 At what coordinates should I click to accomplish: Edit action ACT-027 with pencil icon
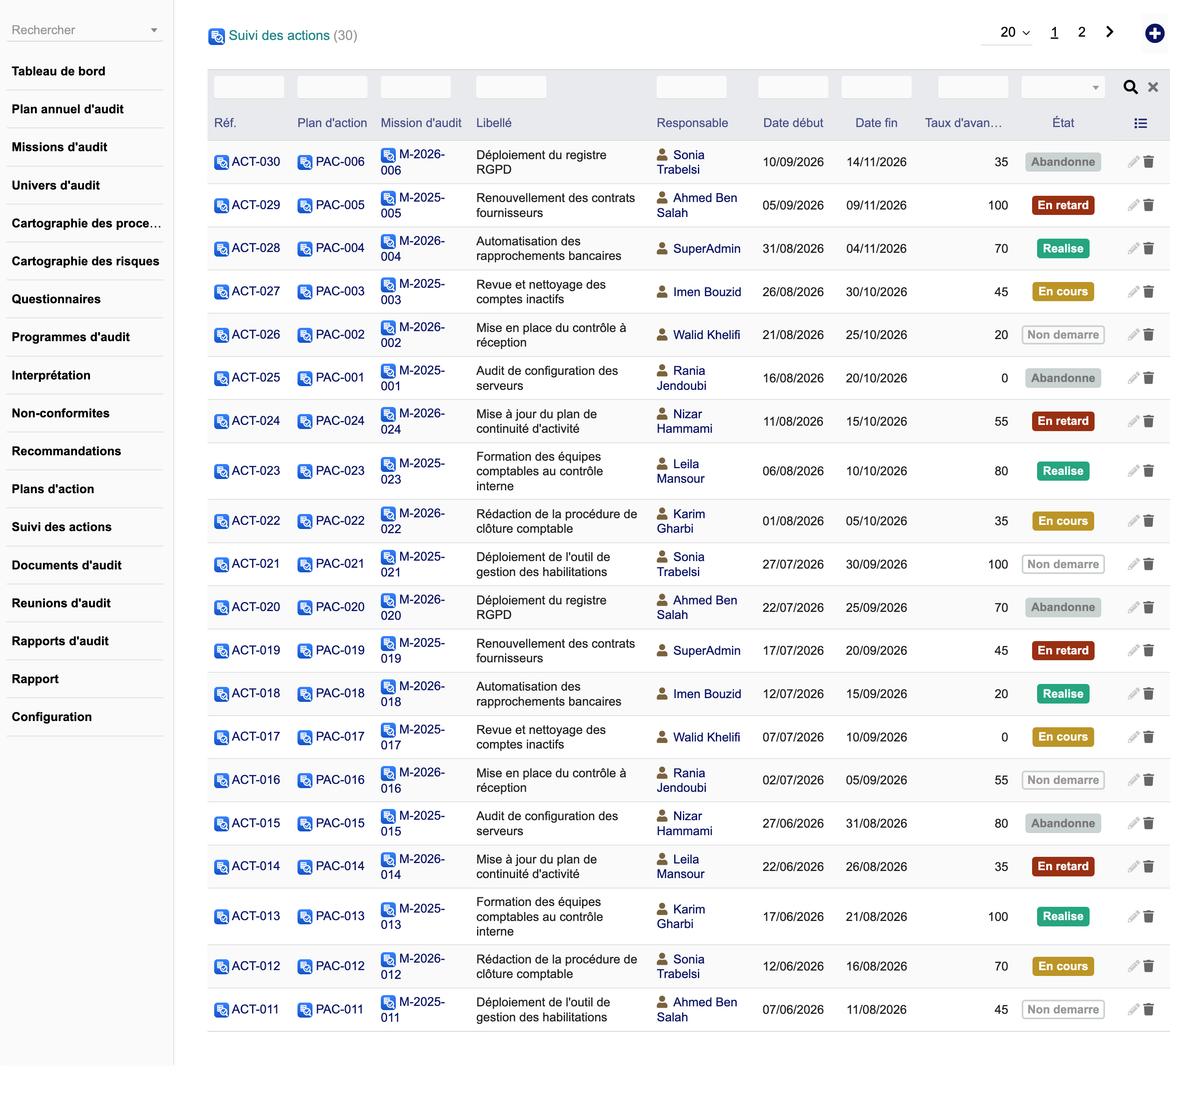(x=1133, y=292)
